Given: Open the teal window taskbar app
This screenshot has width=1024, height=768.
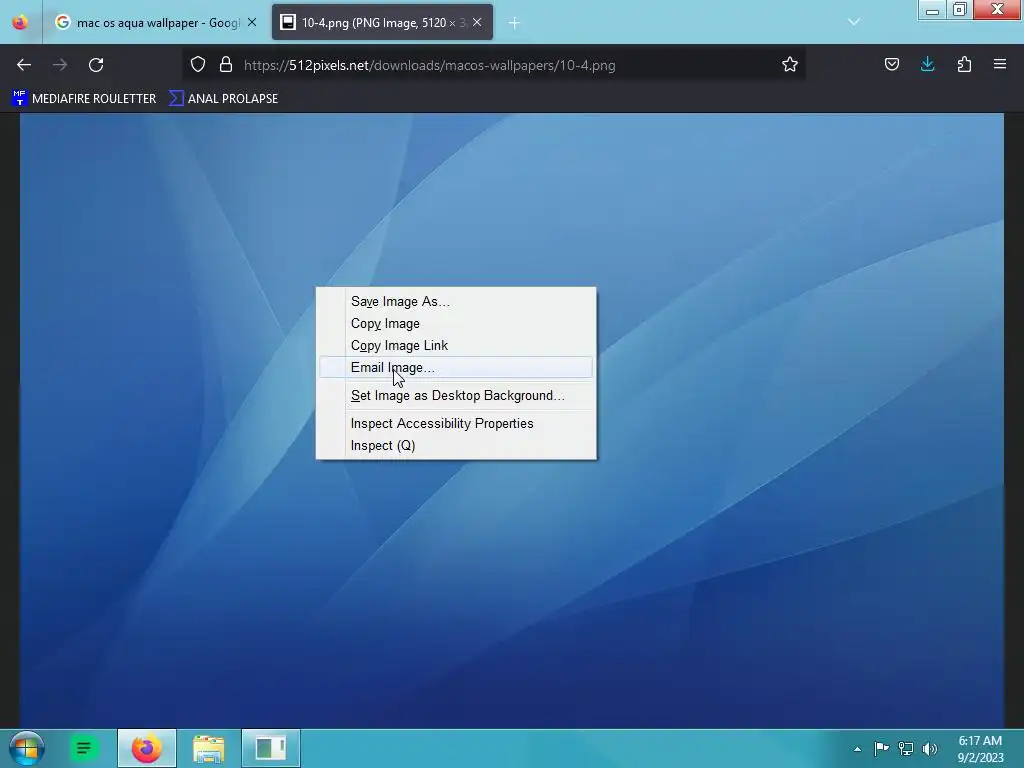Looking at the screenshot, I should (270, 748).
